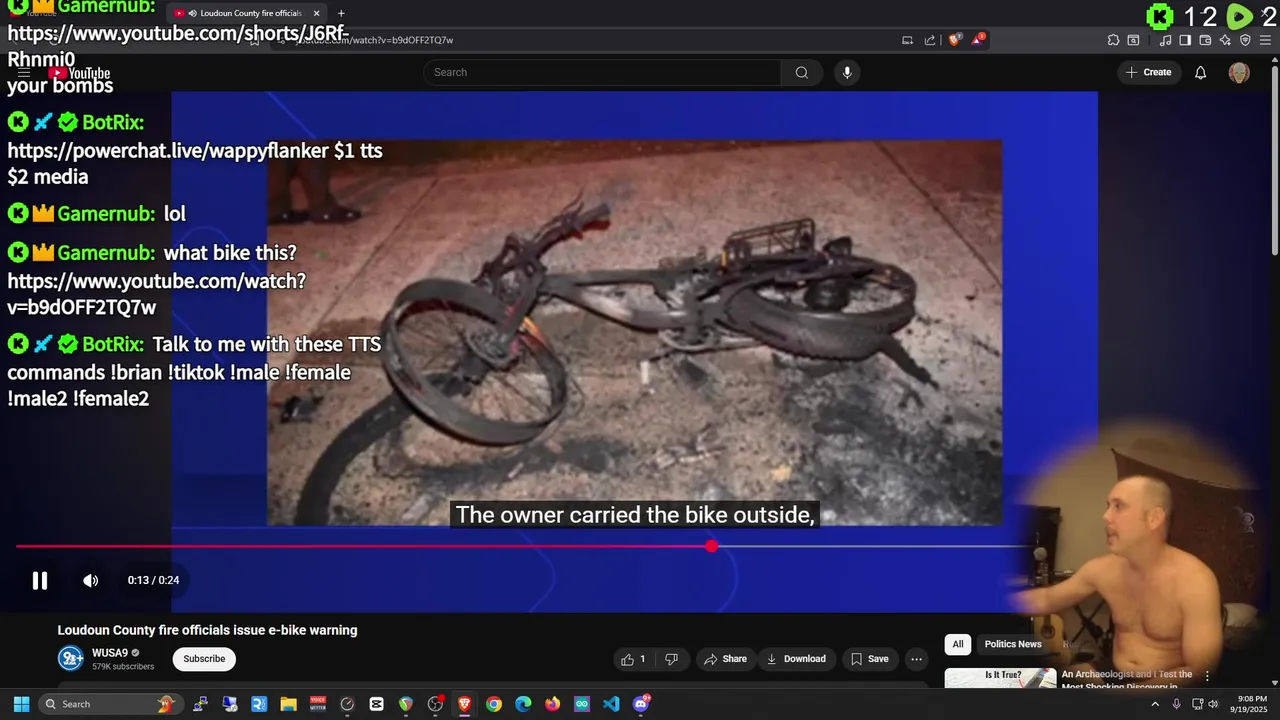Open Google Chrome from the taskbar
Image resolution: width=1280 pixels, height=720 pixels.
(x=494, y=704)
